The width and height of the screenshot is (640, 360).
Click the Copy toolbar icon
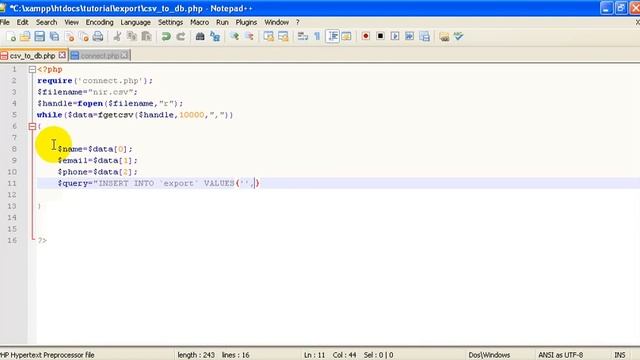[x=131, y=37]
